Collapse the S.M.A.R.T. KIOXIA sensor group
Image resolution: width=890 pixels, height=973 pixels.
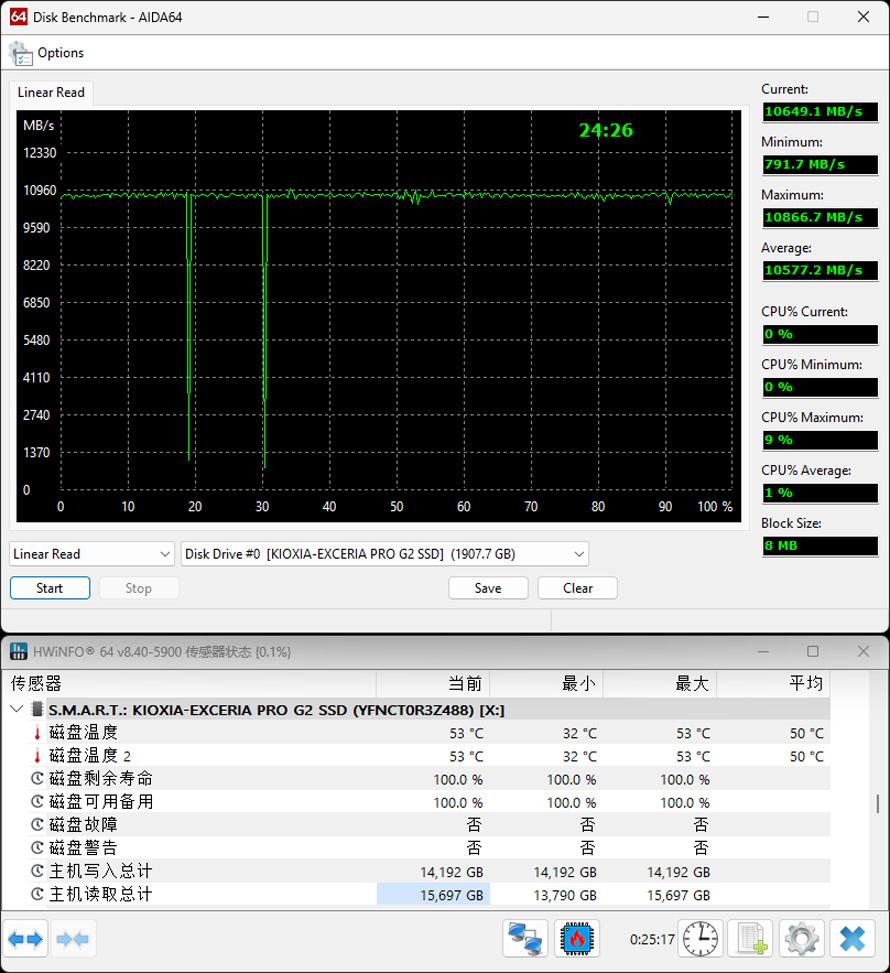(16, 710)
